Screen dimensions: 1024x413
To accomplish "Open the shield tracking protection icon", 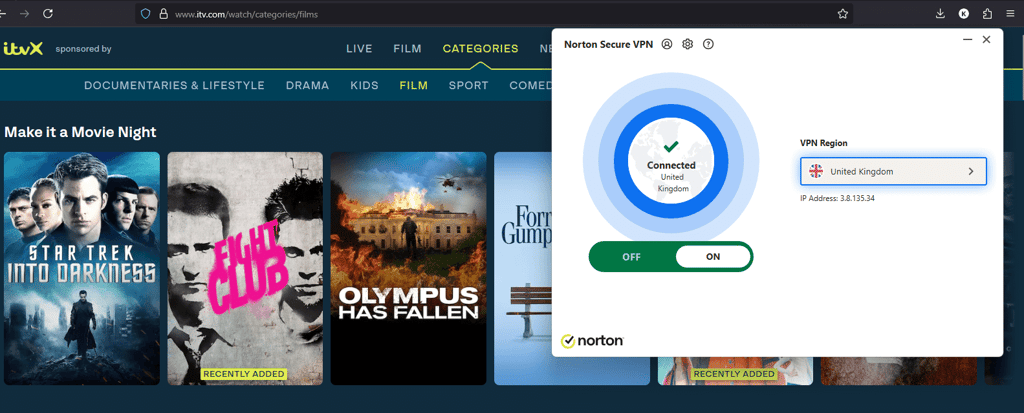I will (146, 14).
